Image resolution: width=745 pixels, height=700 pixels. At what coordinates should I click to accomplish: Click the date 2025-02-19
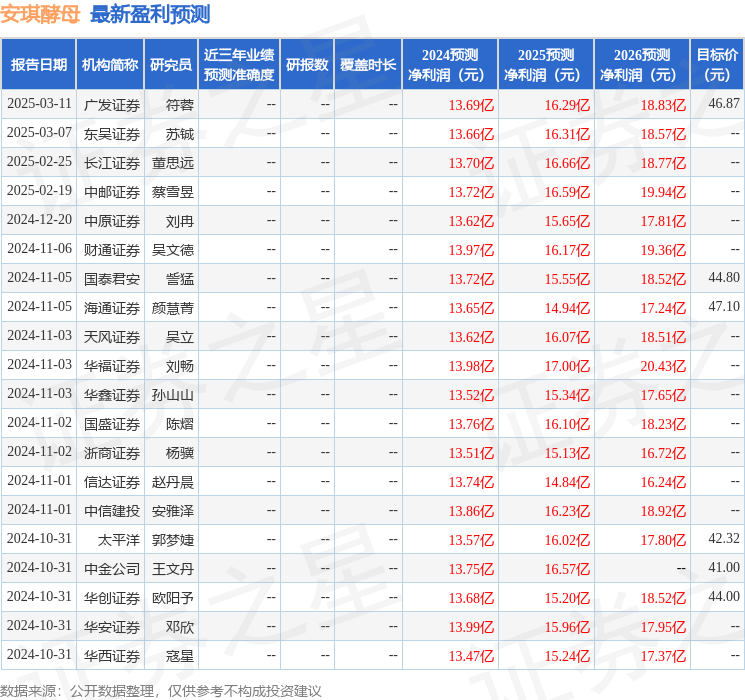pos(39,190)
